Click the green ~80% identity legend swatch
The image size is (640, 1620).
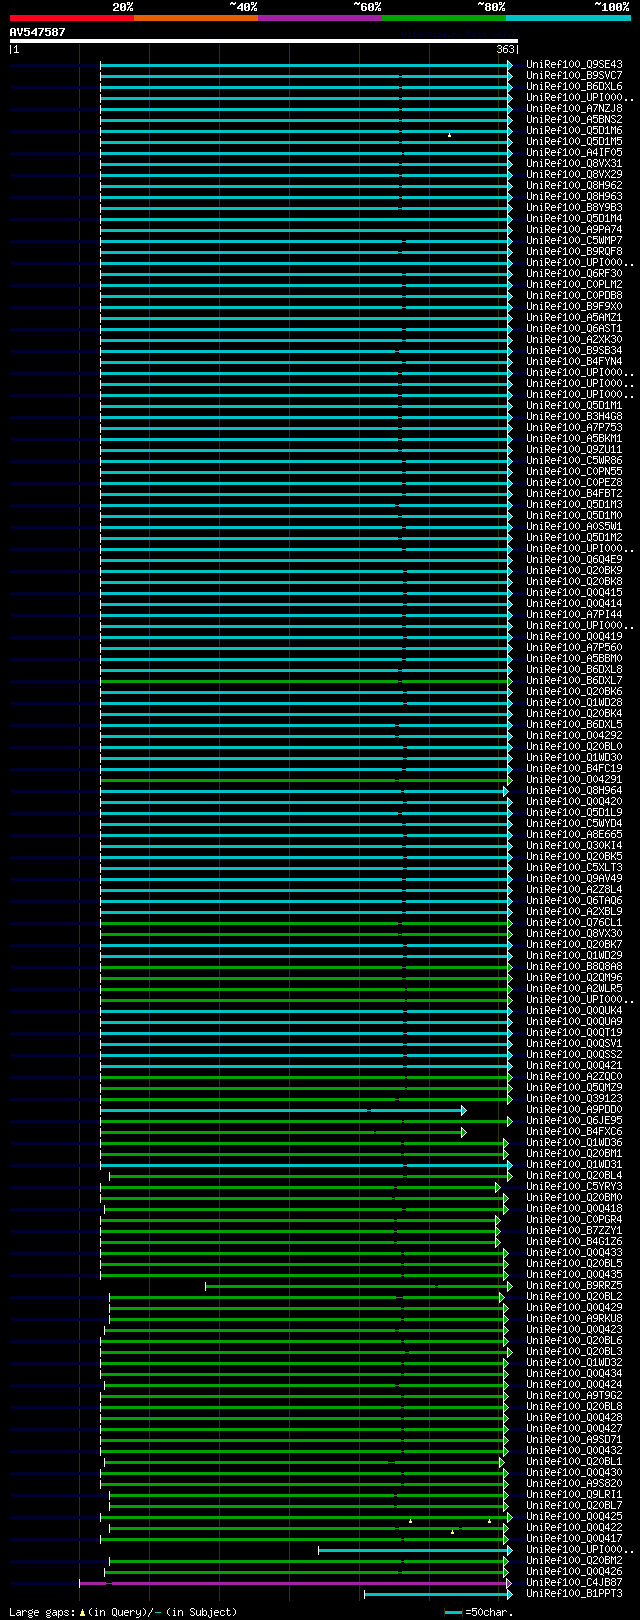tap(444, 18)
